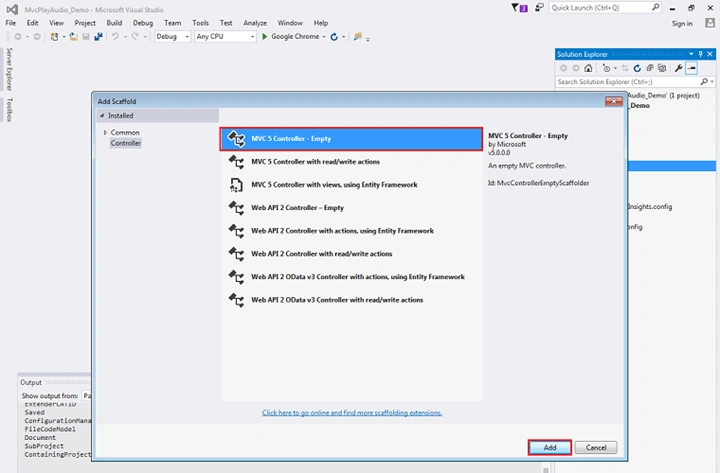Viewport: 720px width, 473px height.
Task: Open the New Project icon dropdown arrow
Action: coord(63,37)
